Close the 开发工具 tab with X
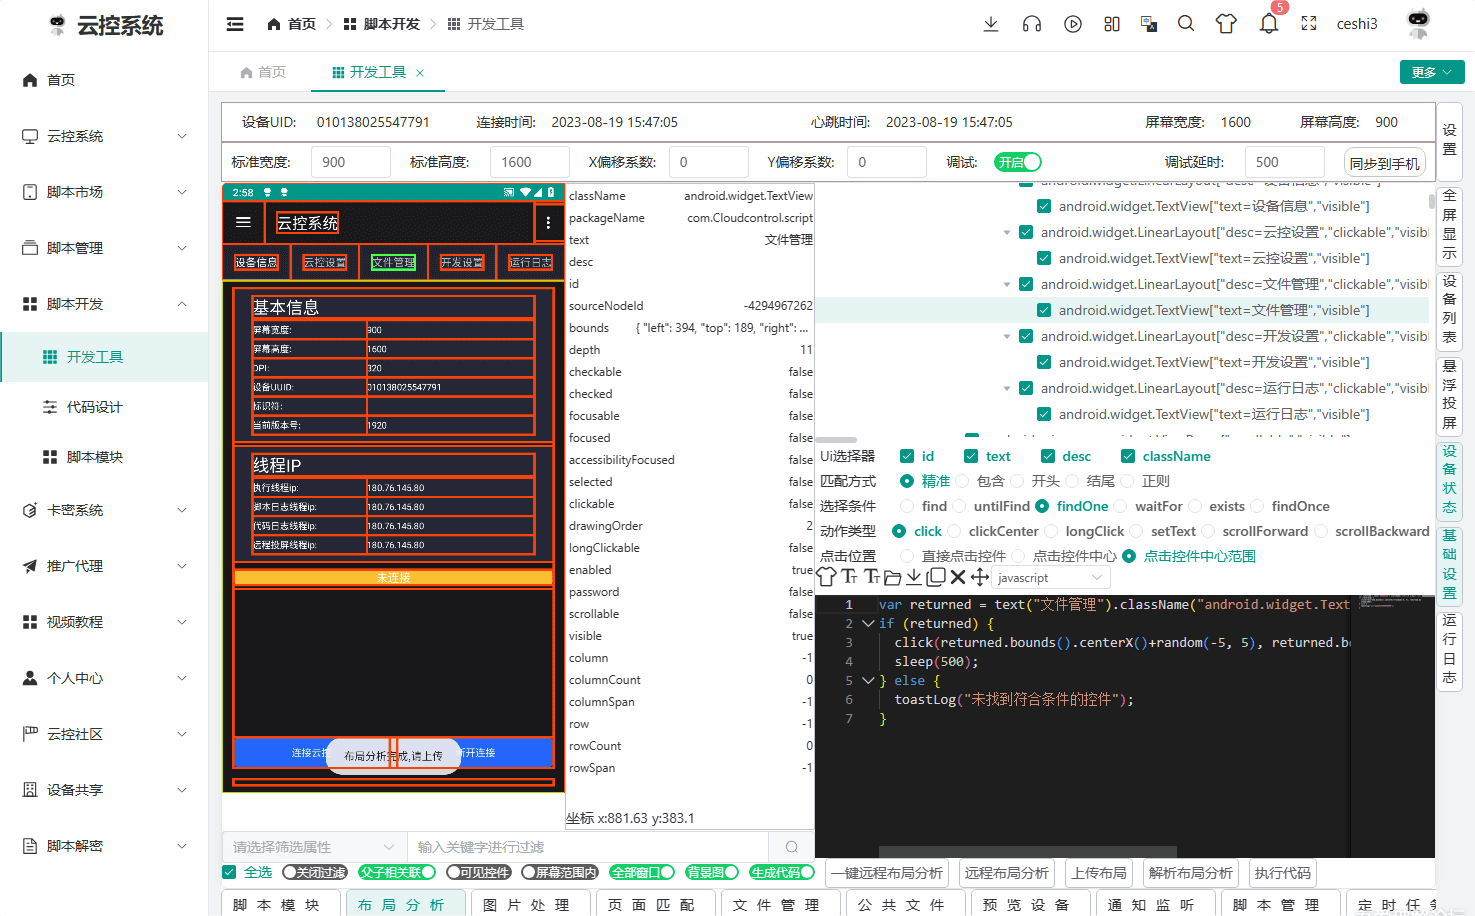Image resolution: width=1475 pixels, height=916 pixels. 420,72
